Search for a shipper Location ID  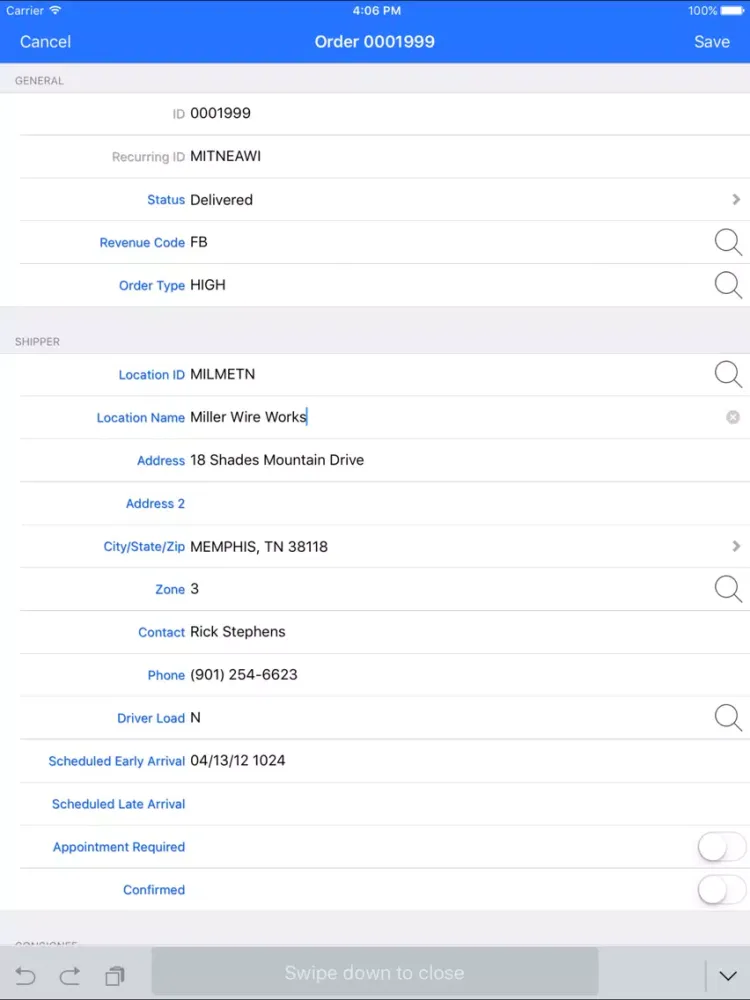tap(728, 374)
